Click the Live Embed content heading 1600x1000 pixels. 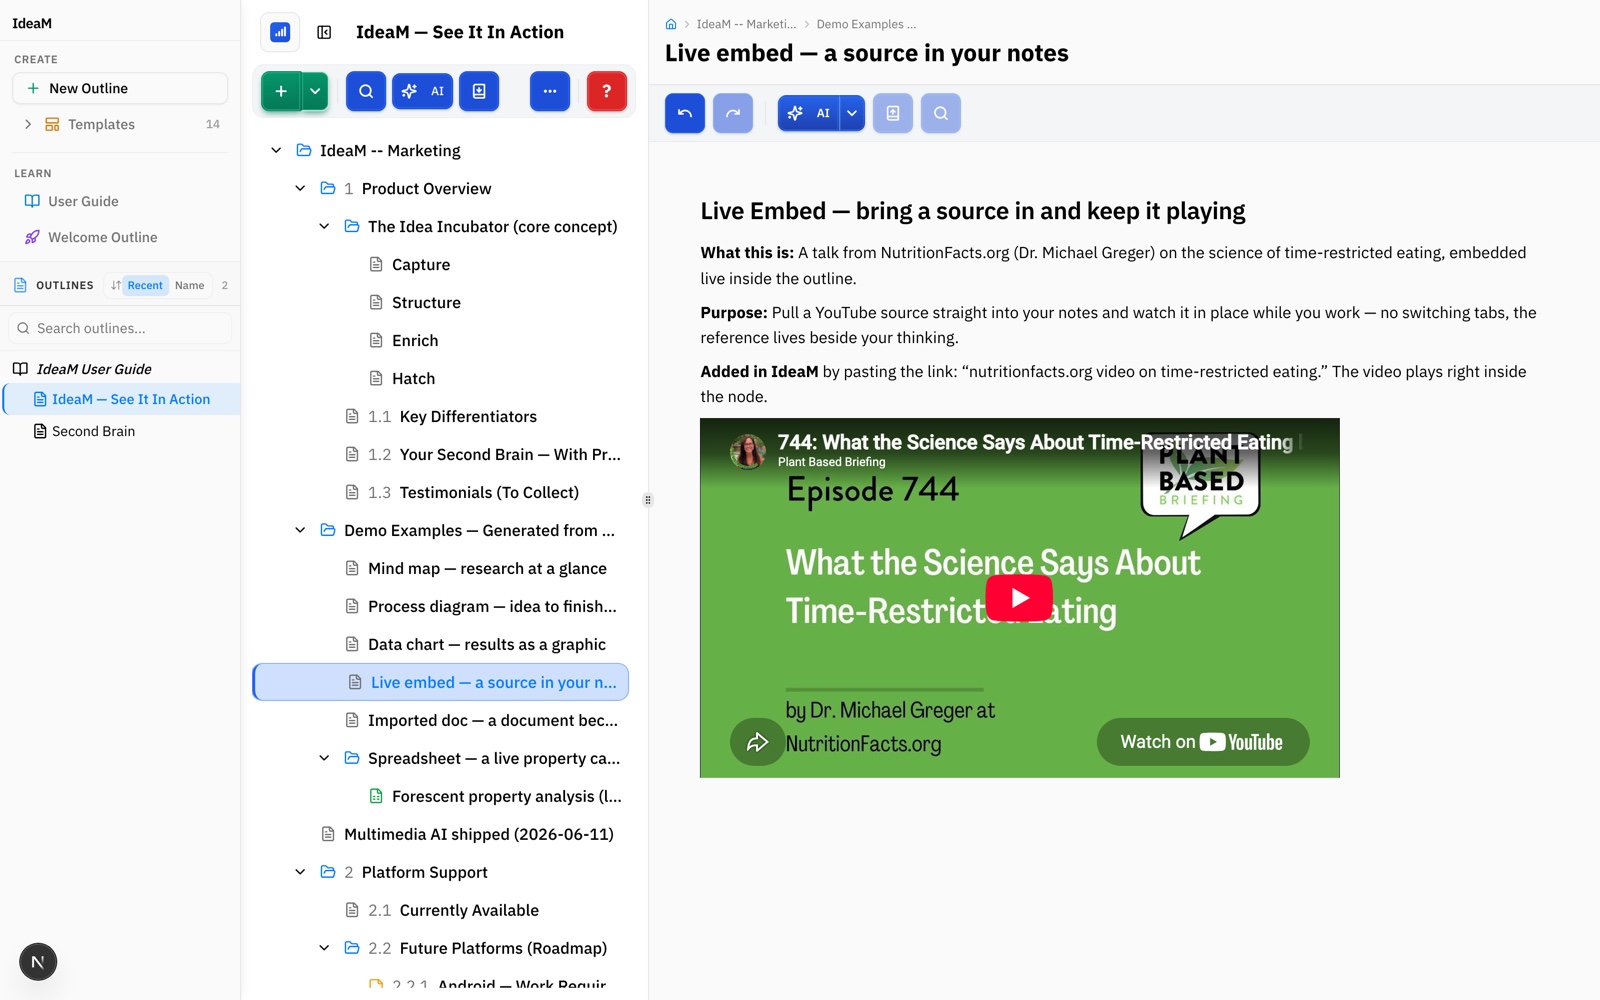[973, 211]
